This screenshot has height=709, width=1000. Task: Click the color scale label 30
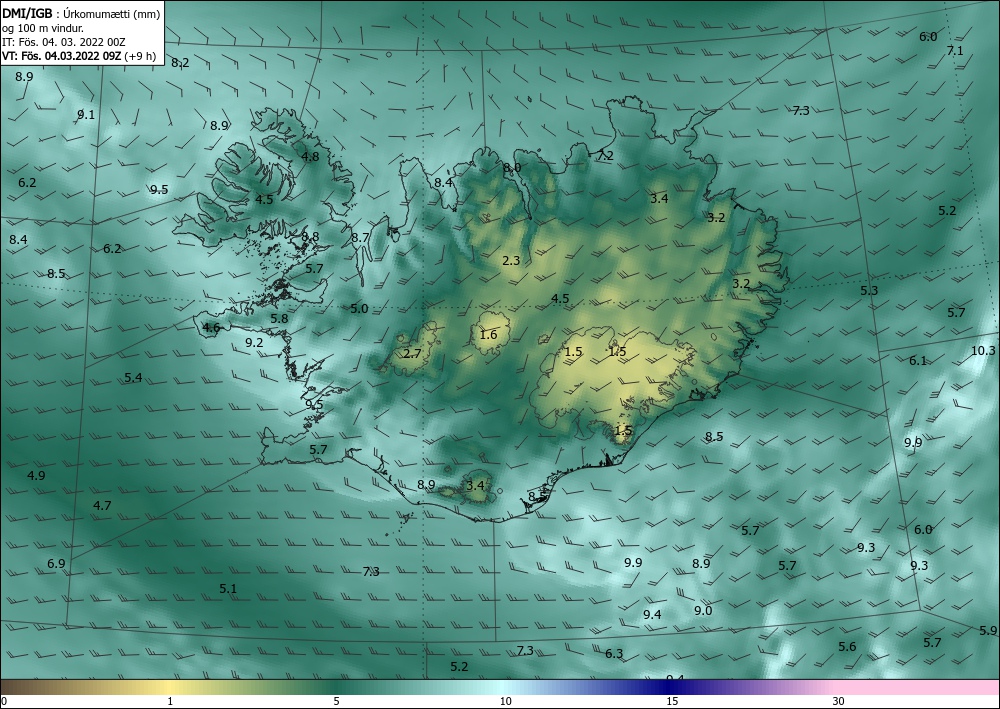tap(839, 701)
